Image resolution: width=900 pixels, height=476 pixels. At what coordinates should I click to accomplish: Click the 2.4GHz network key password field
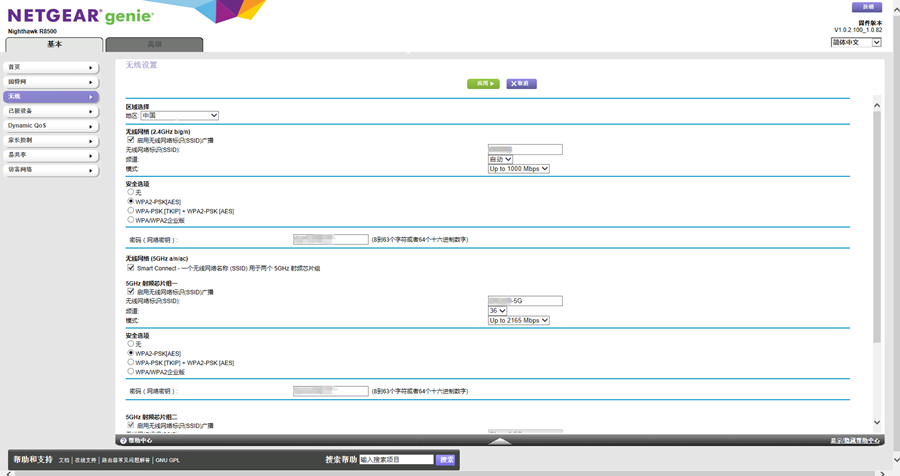331,240
